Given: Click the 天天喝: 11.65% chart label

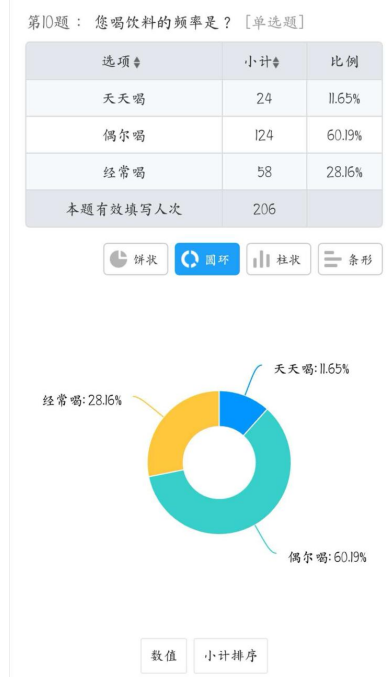Looking at the screenshot, I should click(x=311, y=369).
